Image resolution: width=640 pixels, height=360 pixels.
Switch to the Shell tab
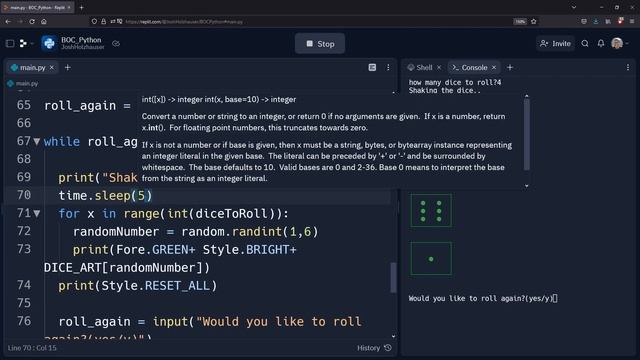(x=420, y=67)
